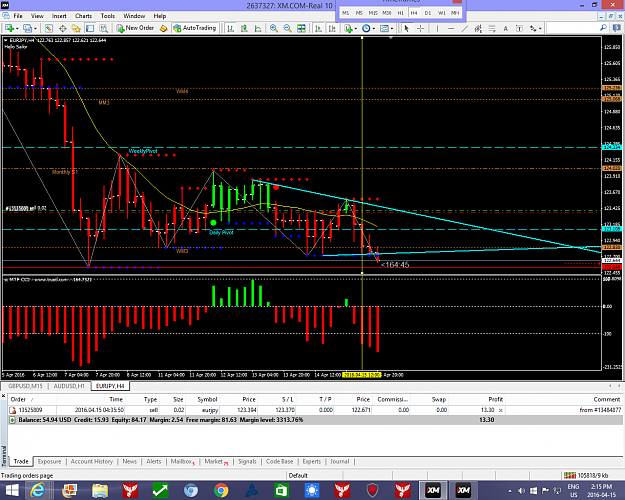Click the search input field
Viewport: 625px width, 500px height.
pos(572,28)
